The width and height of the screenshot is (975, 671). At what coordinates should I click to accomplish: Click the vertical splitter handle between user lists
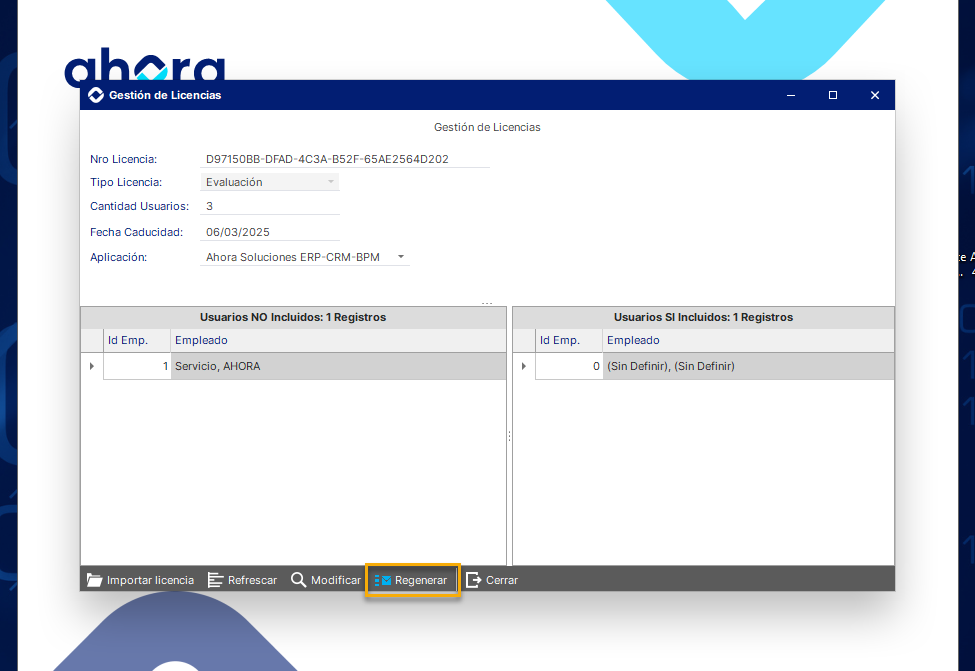coord(509,437)
